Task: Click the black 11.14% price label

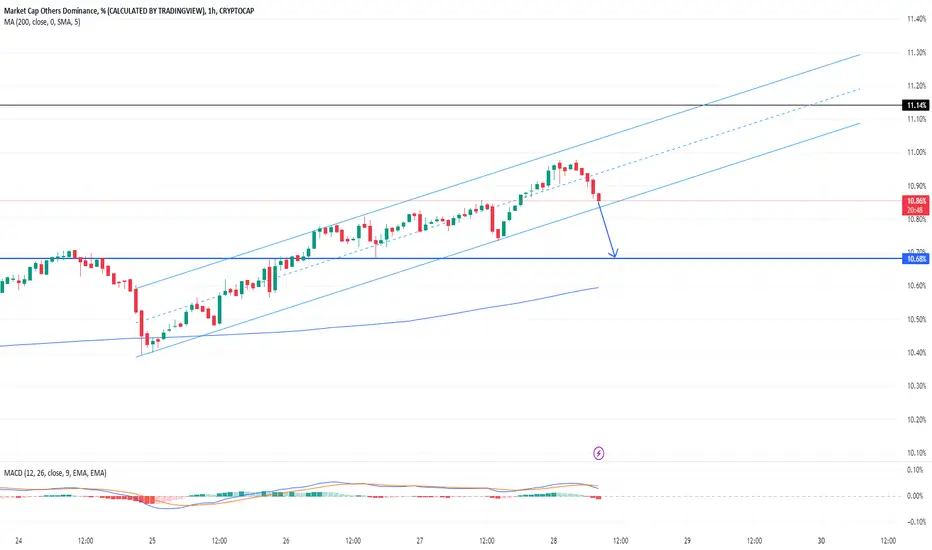Action: click(915, 105)
